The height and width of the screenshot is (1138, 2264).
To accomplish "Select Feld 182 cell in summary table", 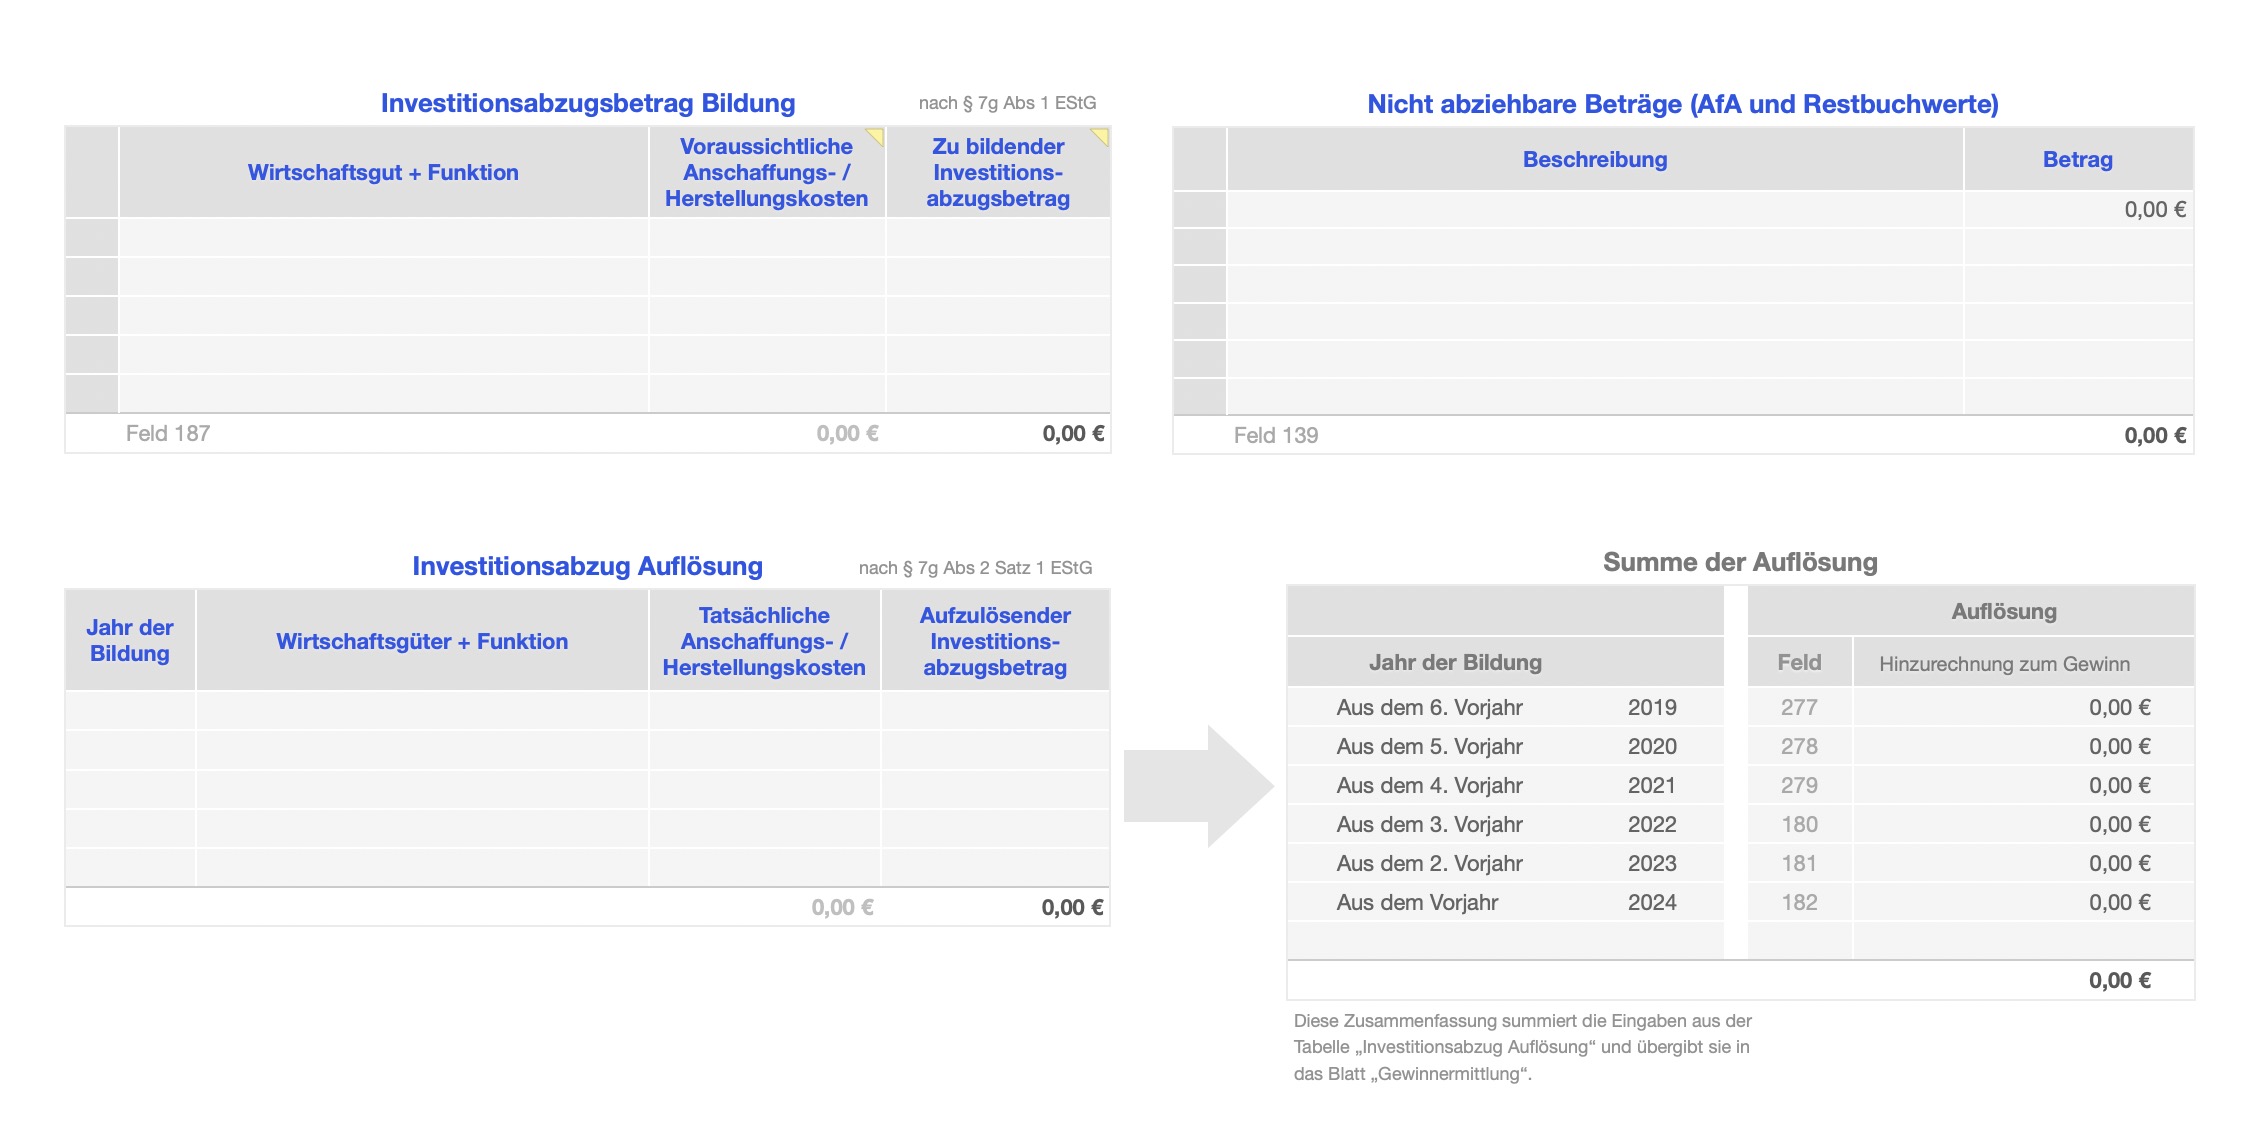I will click(x=1799, y=902).
